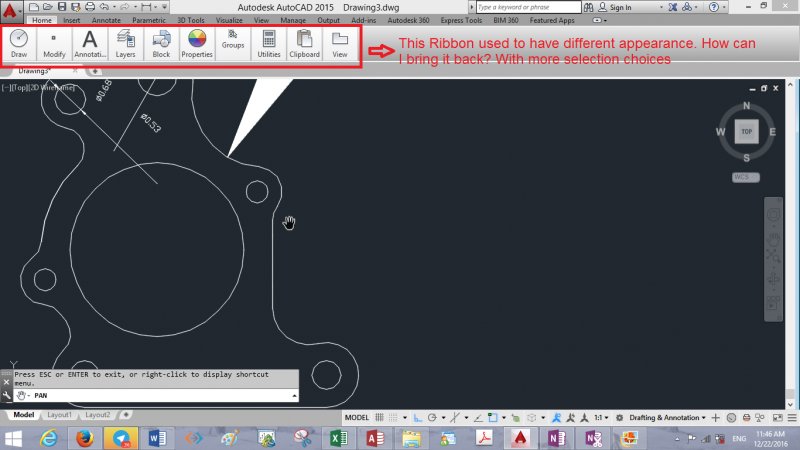
Task: Click the keyword search input field
Action: tap(528, 7)
